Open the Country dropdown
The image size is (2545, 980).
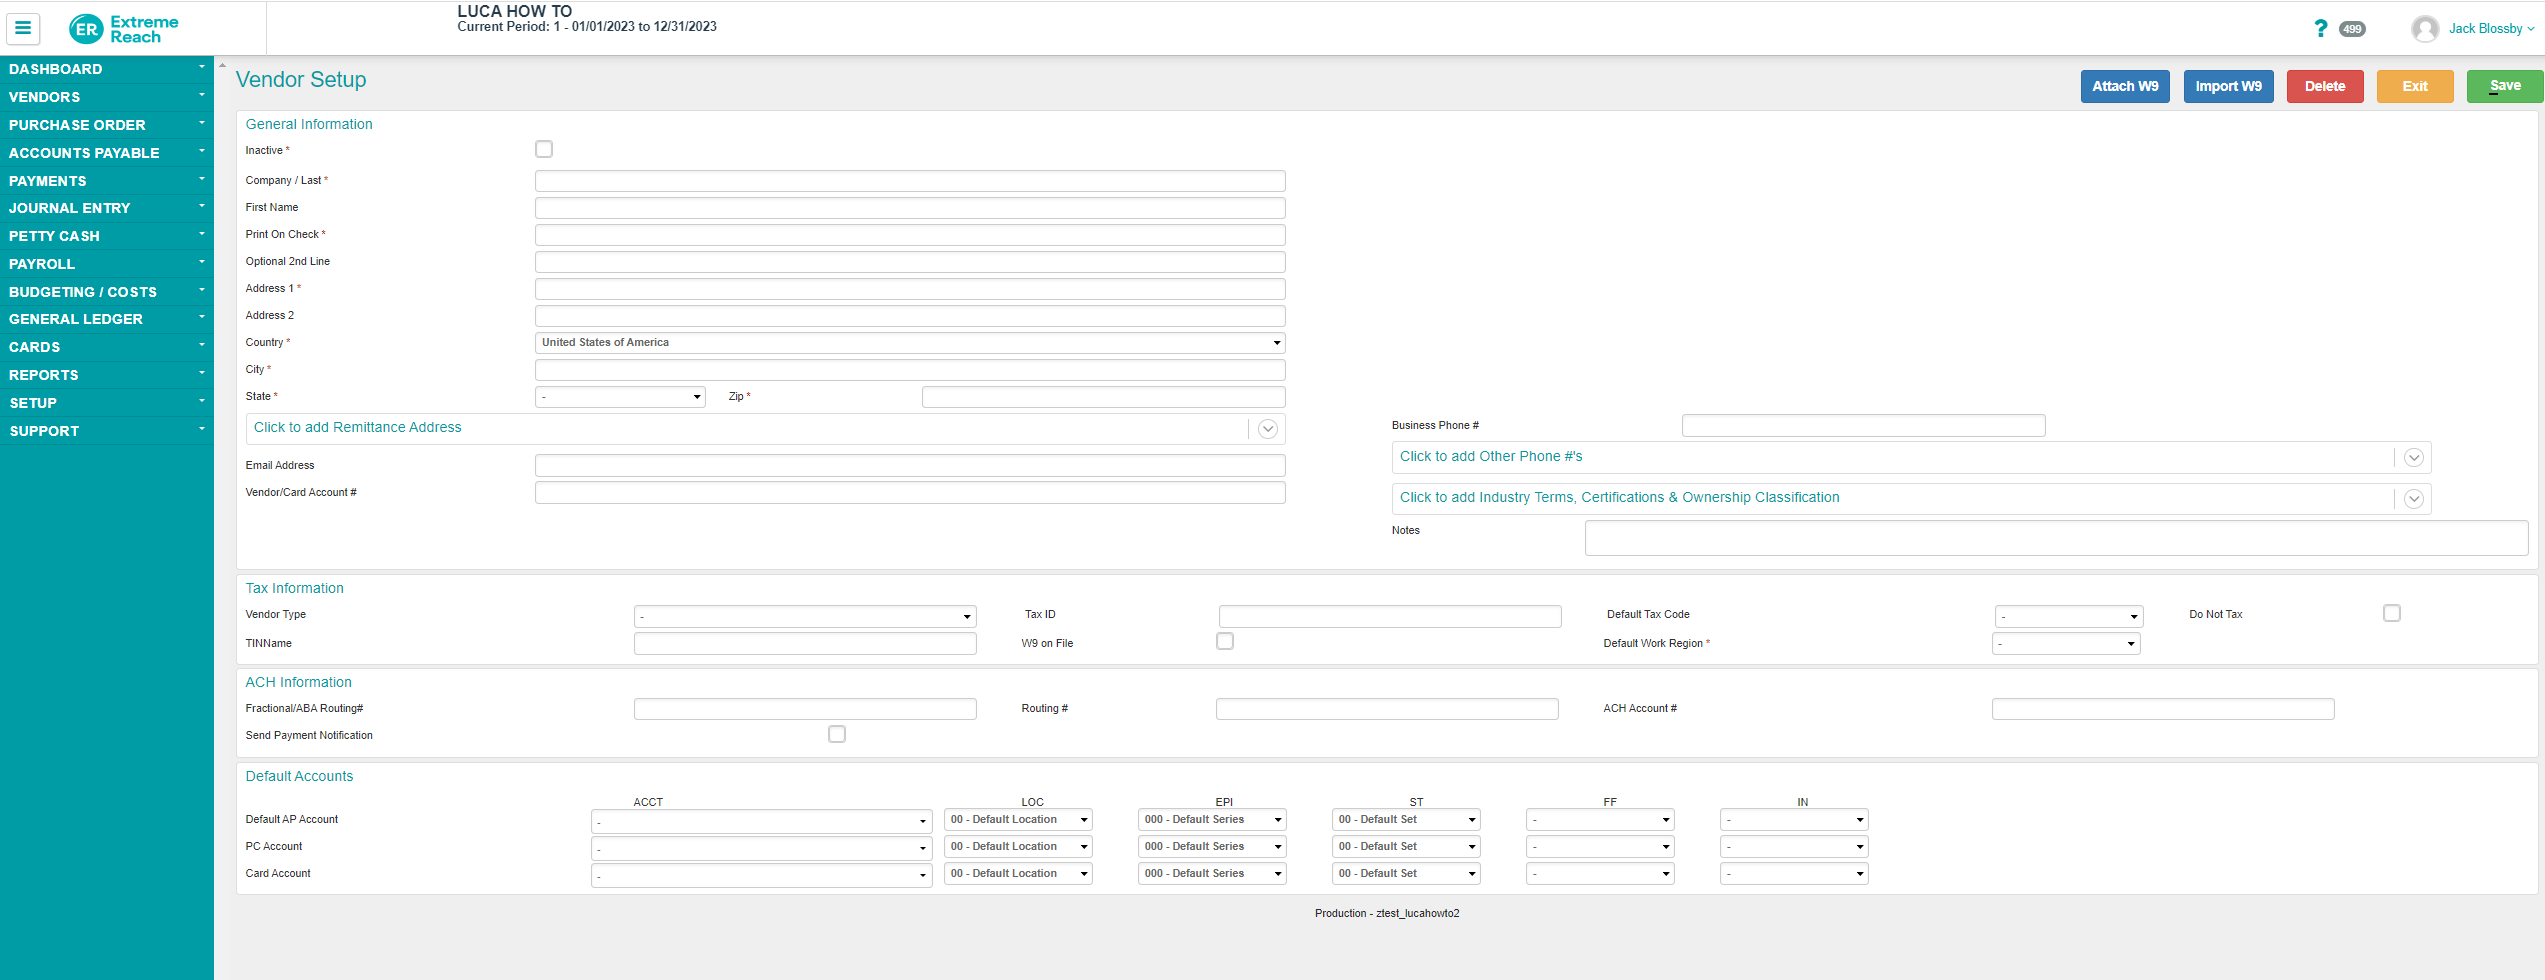tap(909, 343)
